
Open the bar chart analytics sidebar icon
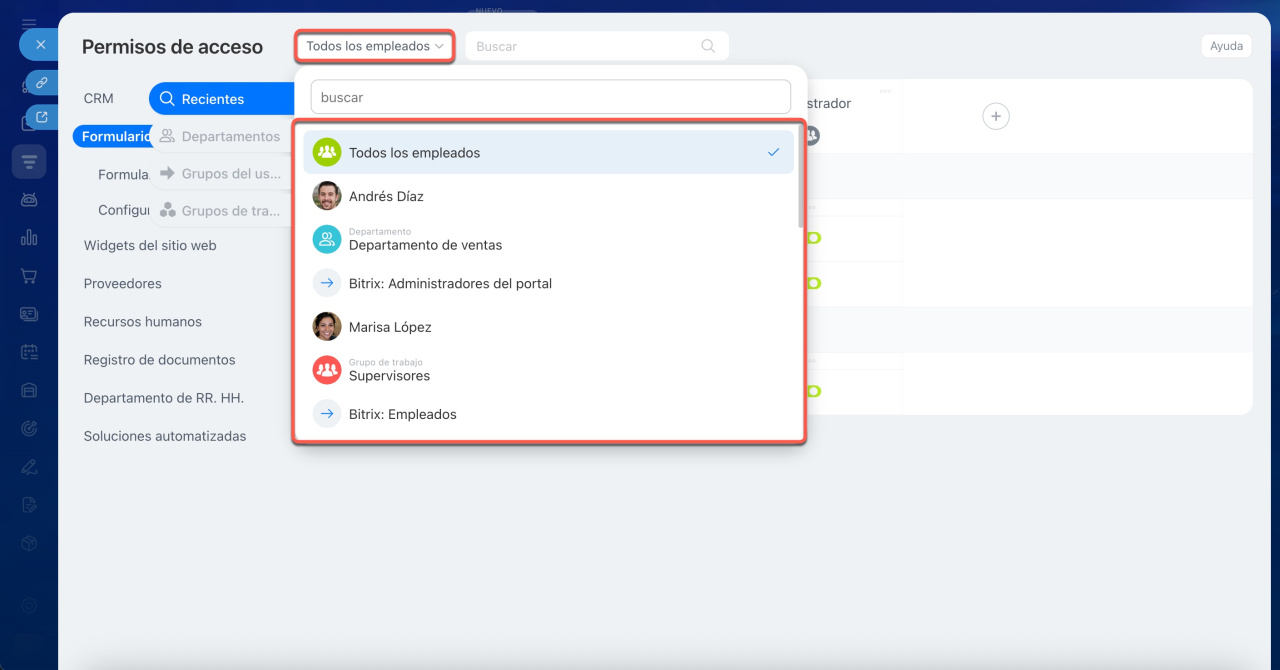coord(29,237)
